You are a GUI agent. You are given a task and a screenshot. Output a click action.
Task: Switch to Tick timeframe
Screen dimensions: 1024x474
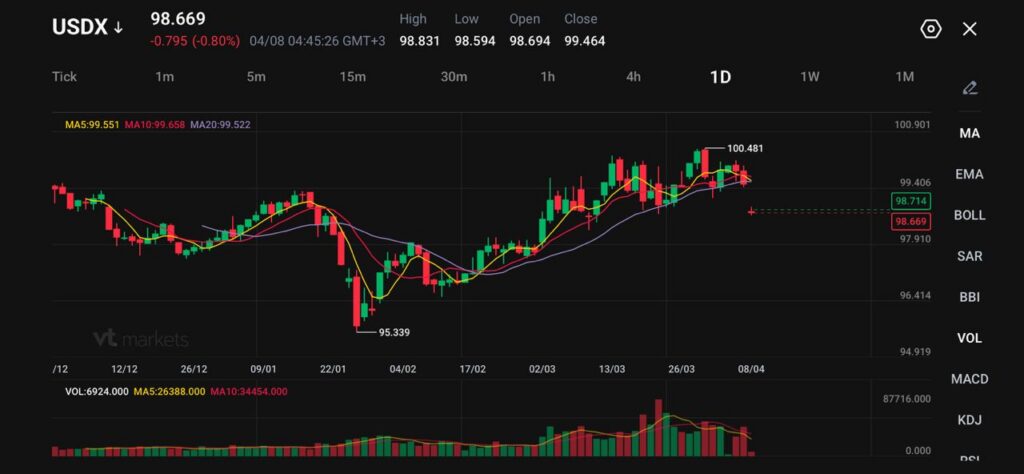click(64, 77)
